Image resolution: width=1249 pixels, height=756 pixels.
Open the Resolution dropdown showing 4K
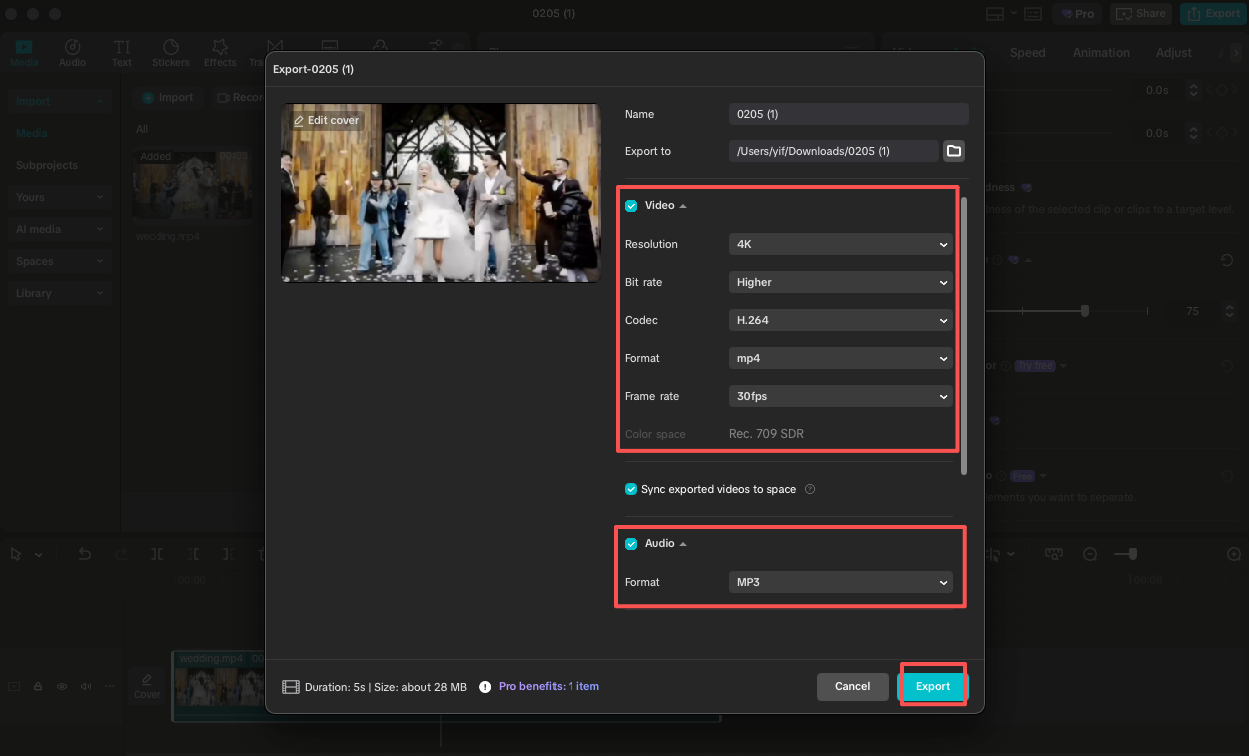click(x=841, y=244)
